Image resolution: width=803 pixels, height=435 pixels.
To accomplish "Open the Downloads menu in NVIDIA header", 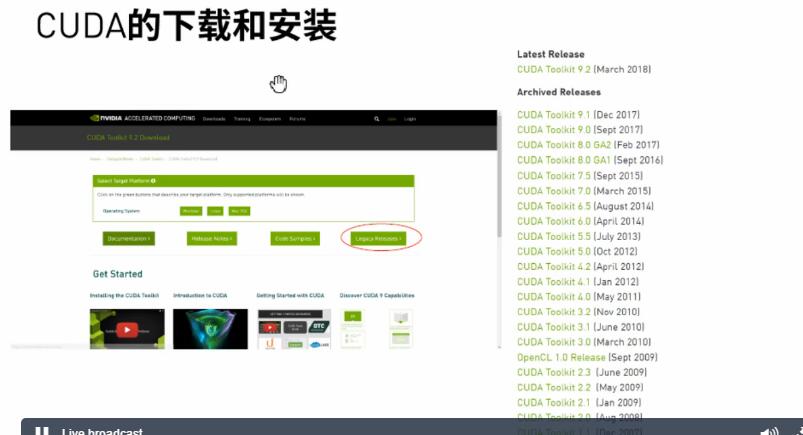I will 214,118.
